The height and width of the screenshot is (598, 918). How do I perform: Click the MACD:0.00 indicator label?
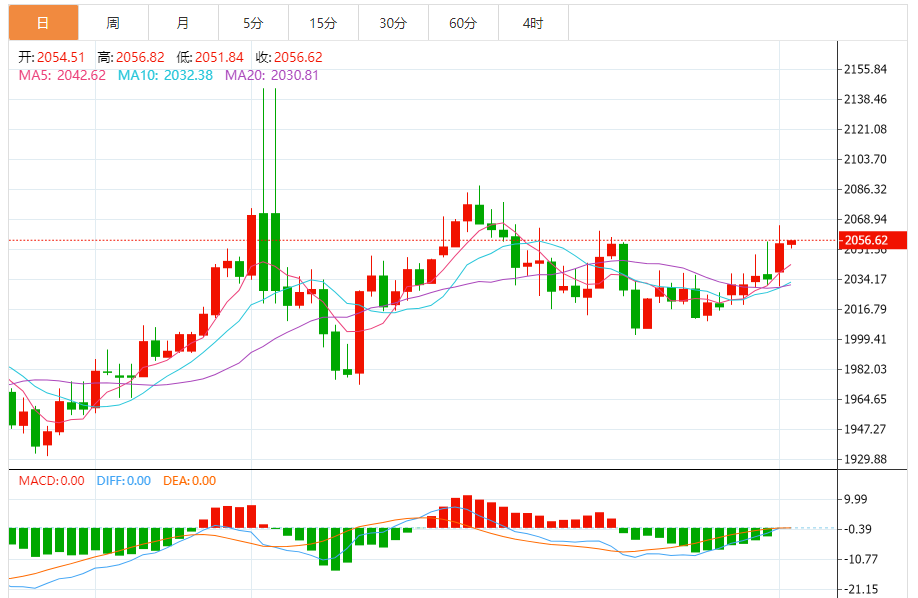(52, 481)
